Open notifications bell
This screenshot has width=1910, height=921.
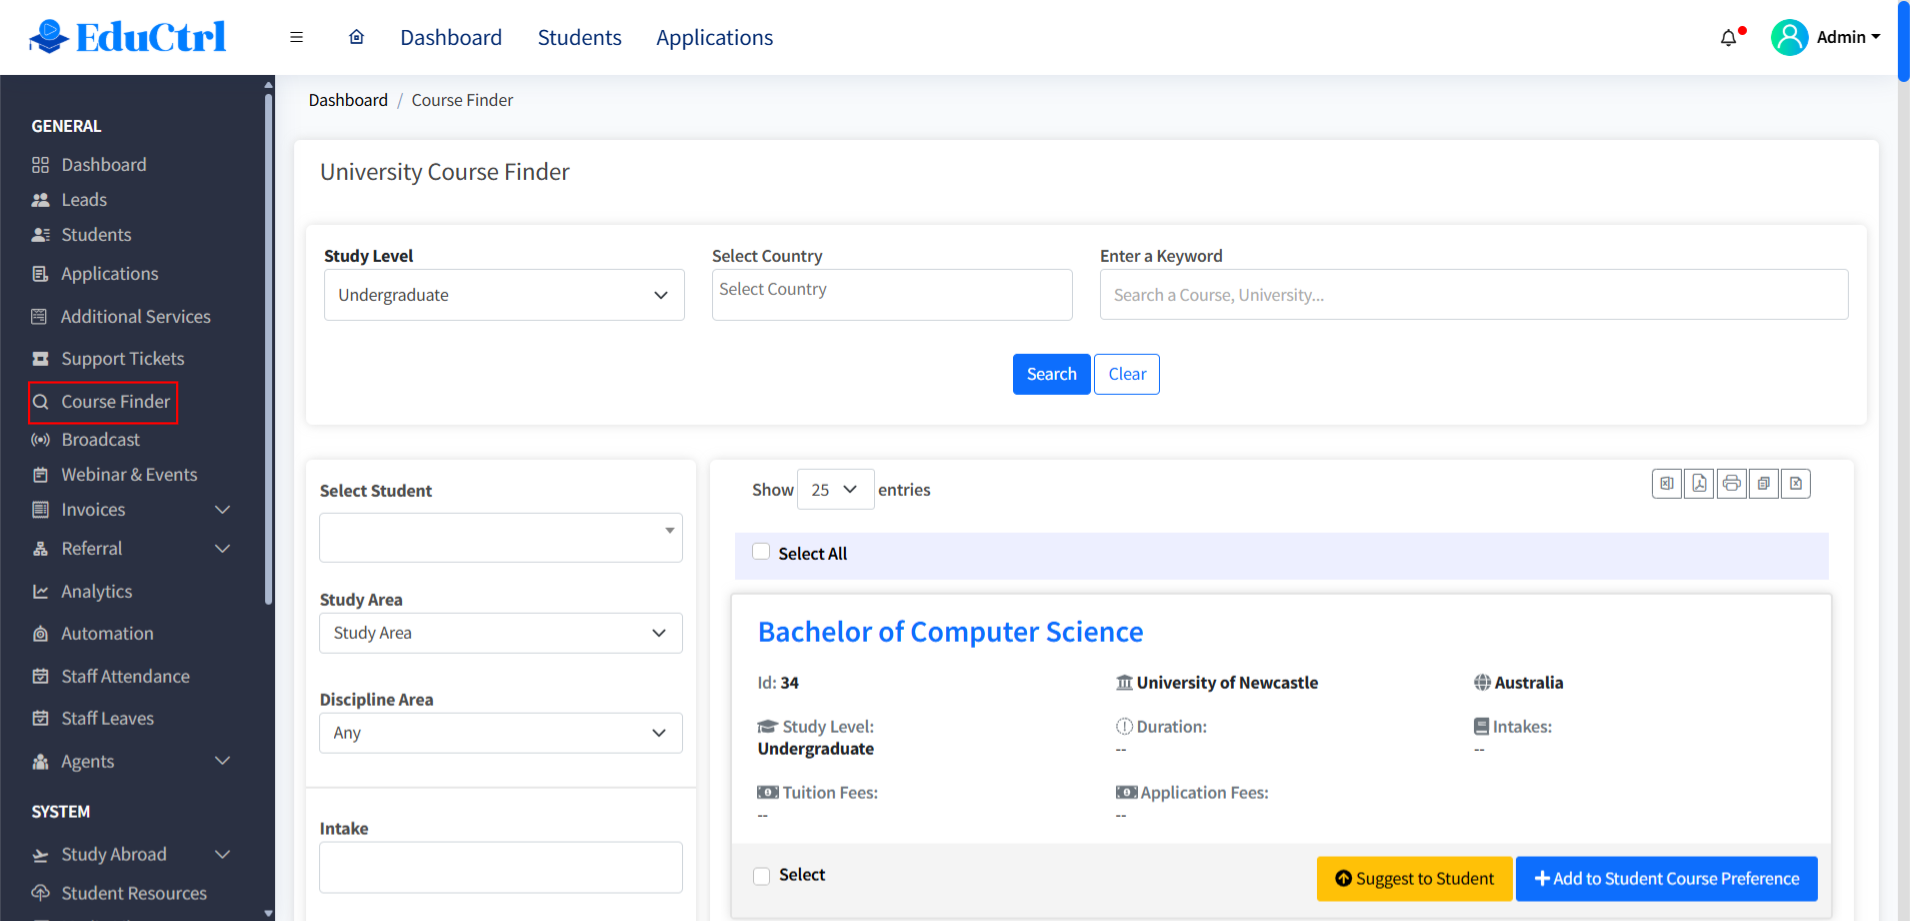coord(1728,38)
